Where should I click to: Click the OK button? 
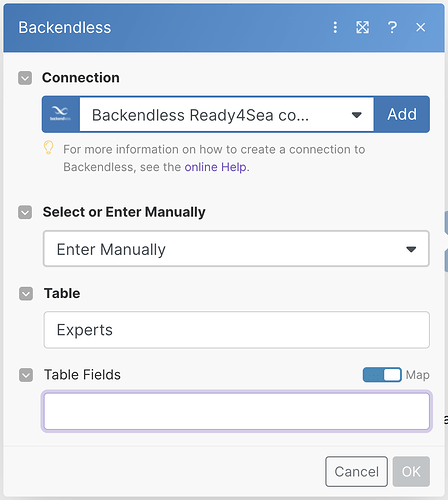[411, 472]
